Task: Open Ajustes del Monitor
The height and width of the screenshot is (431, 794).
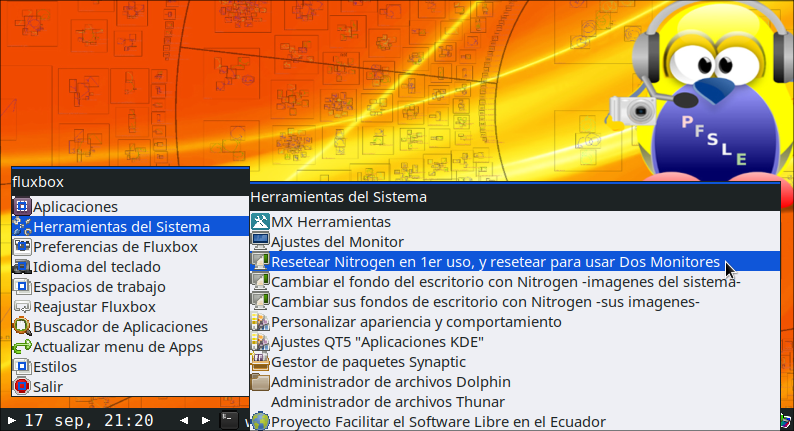Action: coord(515,242)
